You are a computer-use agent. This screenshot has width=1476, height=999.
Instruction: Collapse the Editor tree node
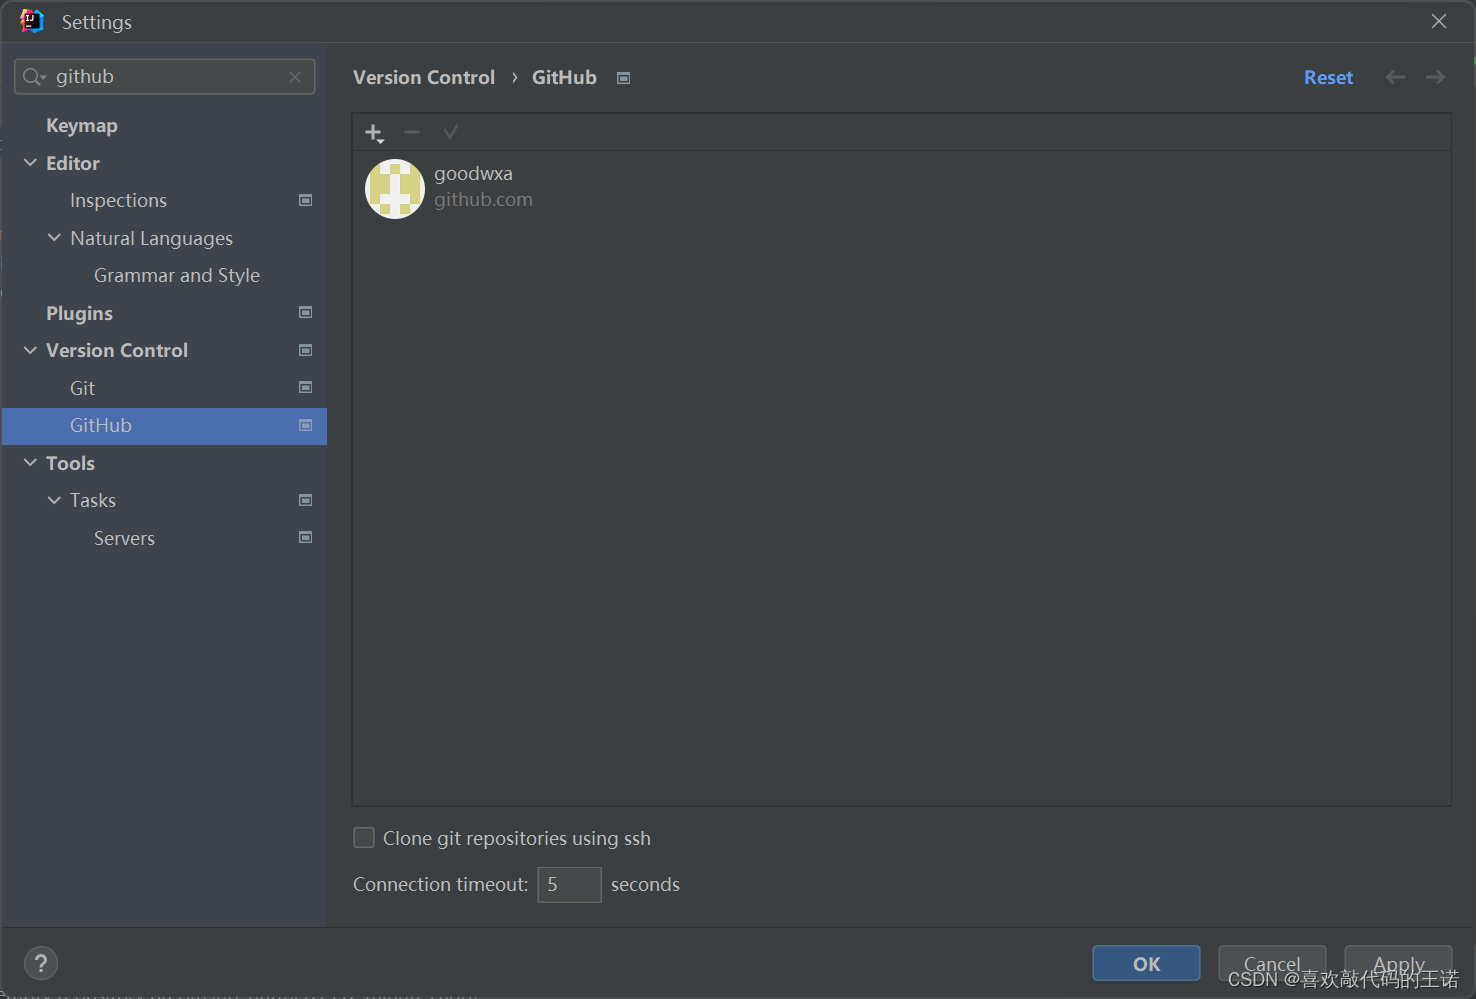coord(30,162)
